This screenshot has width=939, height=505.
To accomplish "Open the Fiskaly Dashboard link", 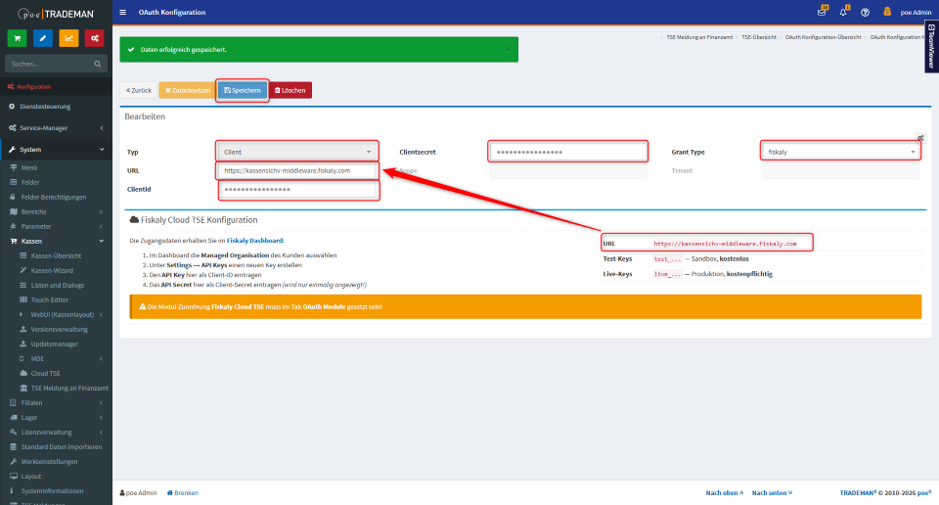I will click(255, 241).
